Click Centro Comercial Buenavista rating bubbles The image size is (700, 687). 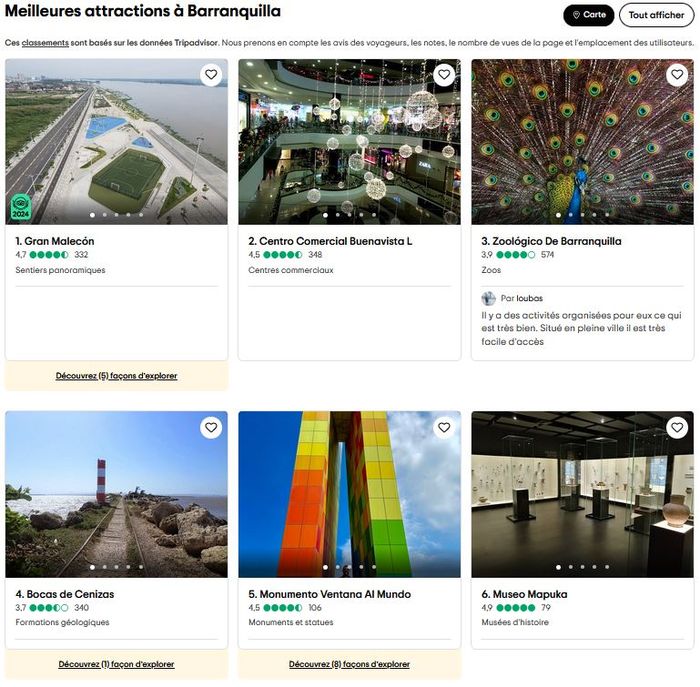click(282, 255)
